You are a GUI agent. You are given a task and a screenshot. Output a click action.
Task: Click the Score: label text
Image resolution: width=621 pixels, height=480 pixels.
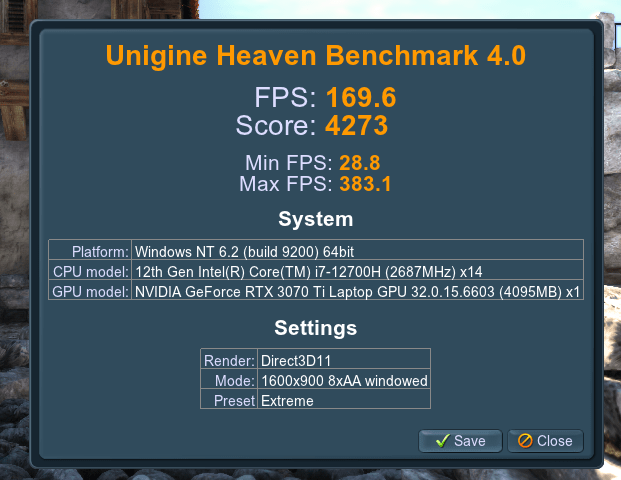[276, 126]
